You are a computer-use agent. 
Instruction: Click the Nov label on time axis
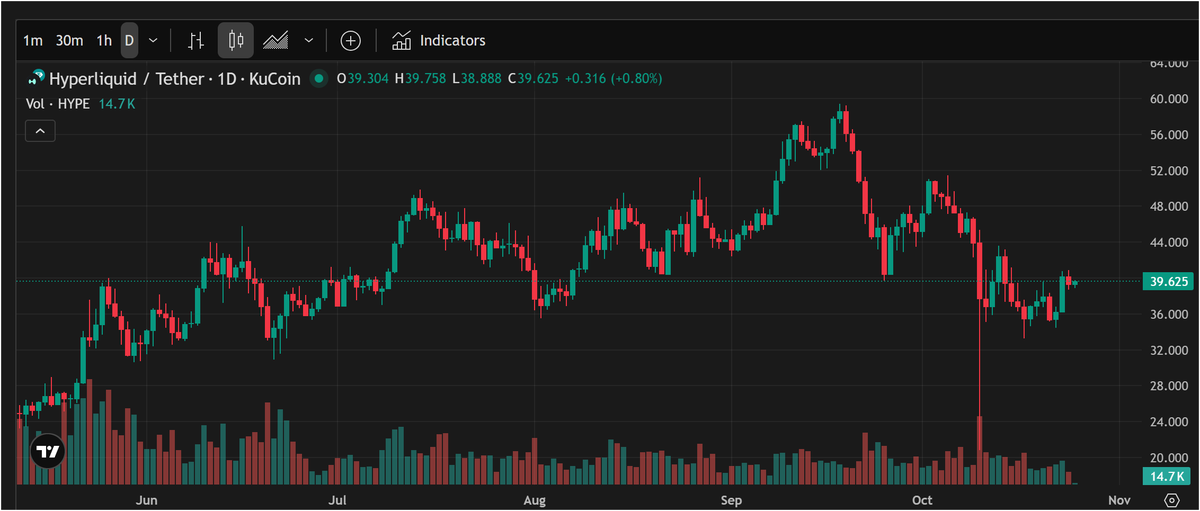point(1119,499)
